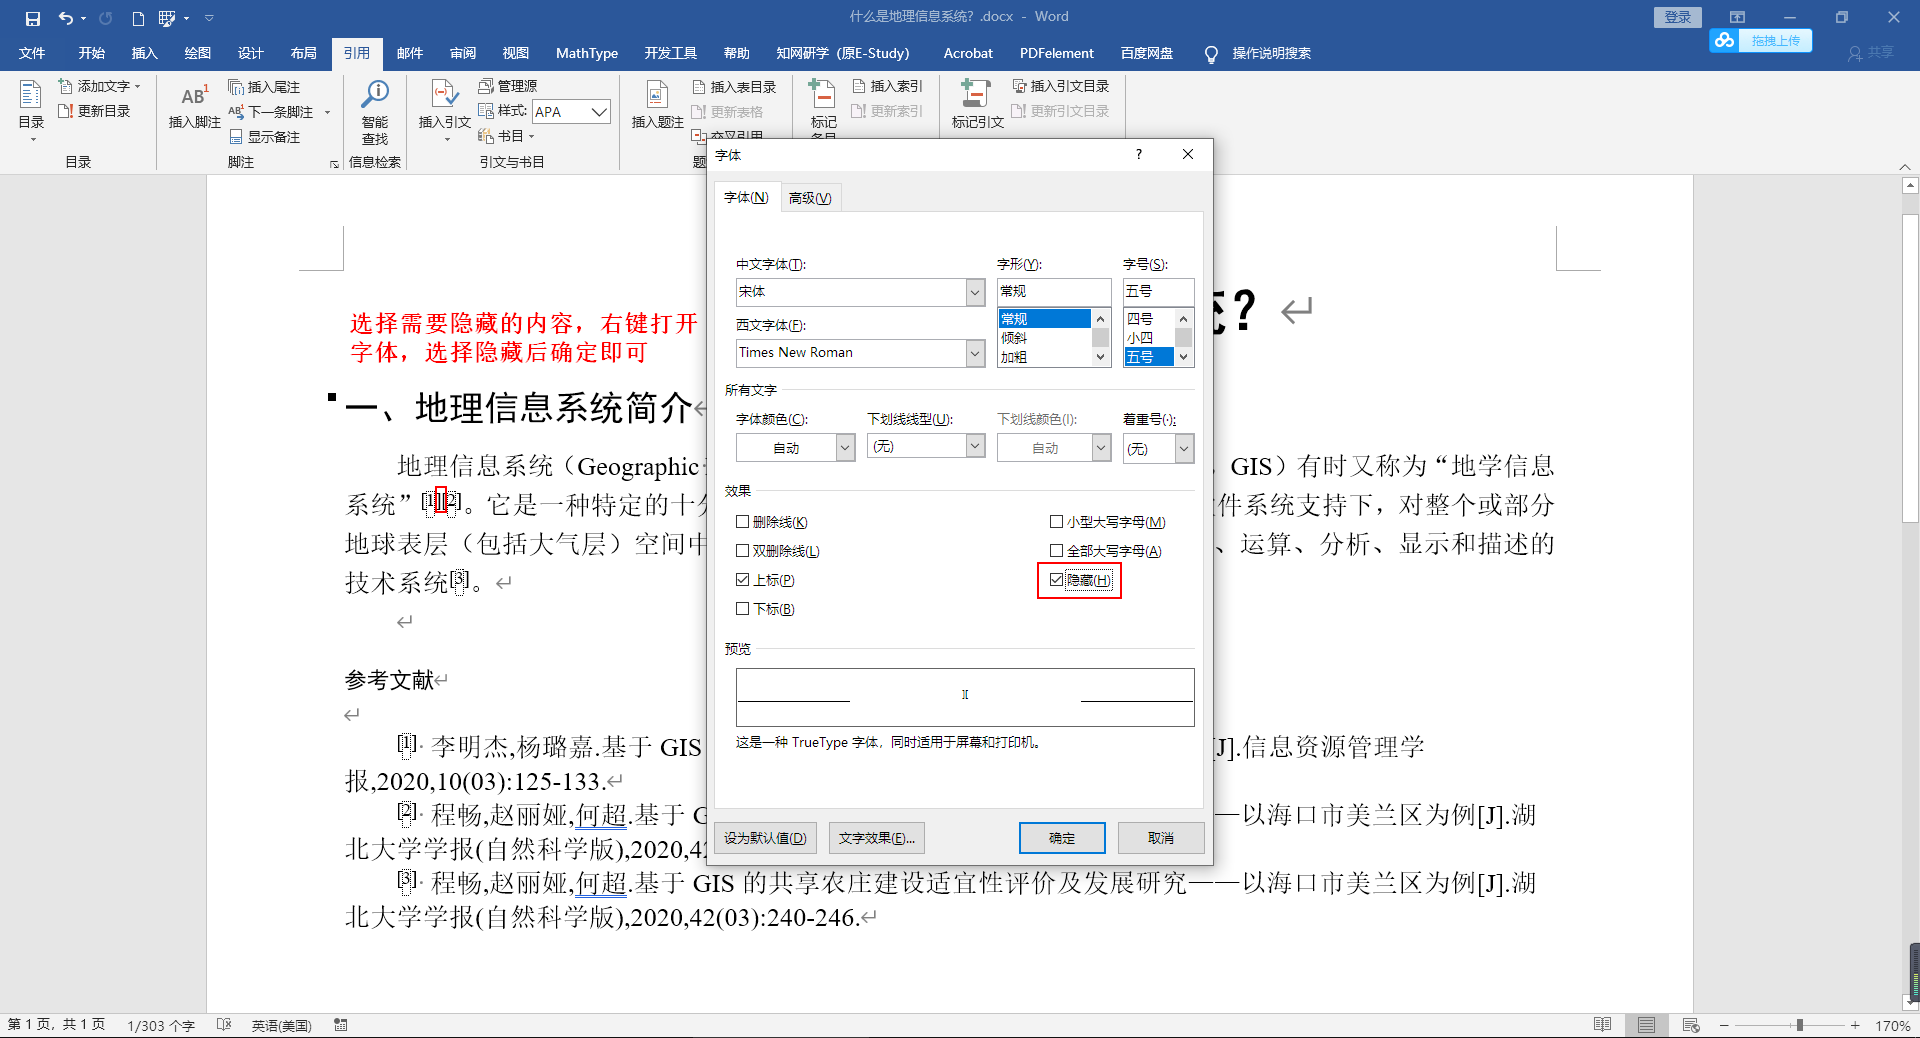1920x1038 pixels.
Task: Expand Bibliography (书目) dropdown
Action: 531,136
